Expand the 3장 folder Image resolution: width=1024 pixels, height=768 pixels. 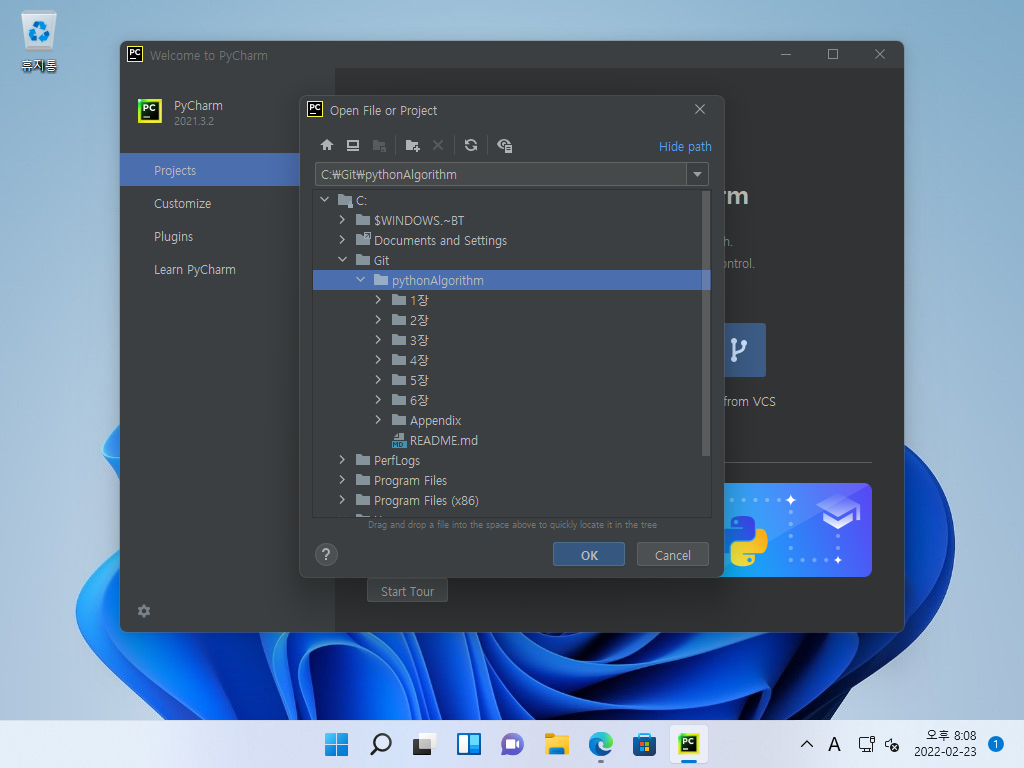pyautogui.click(x=378, y=340)
